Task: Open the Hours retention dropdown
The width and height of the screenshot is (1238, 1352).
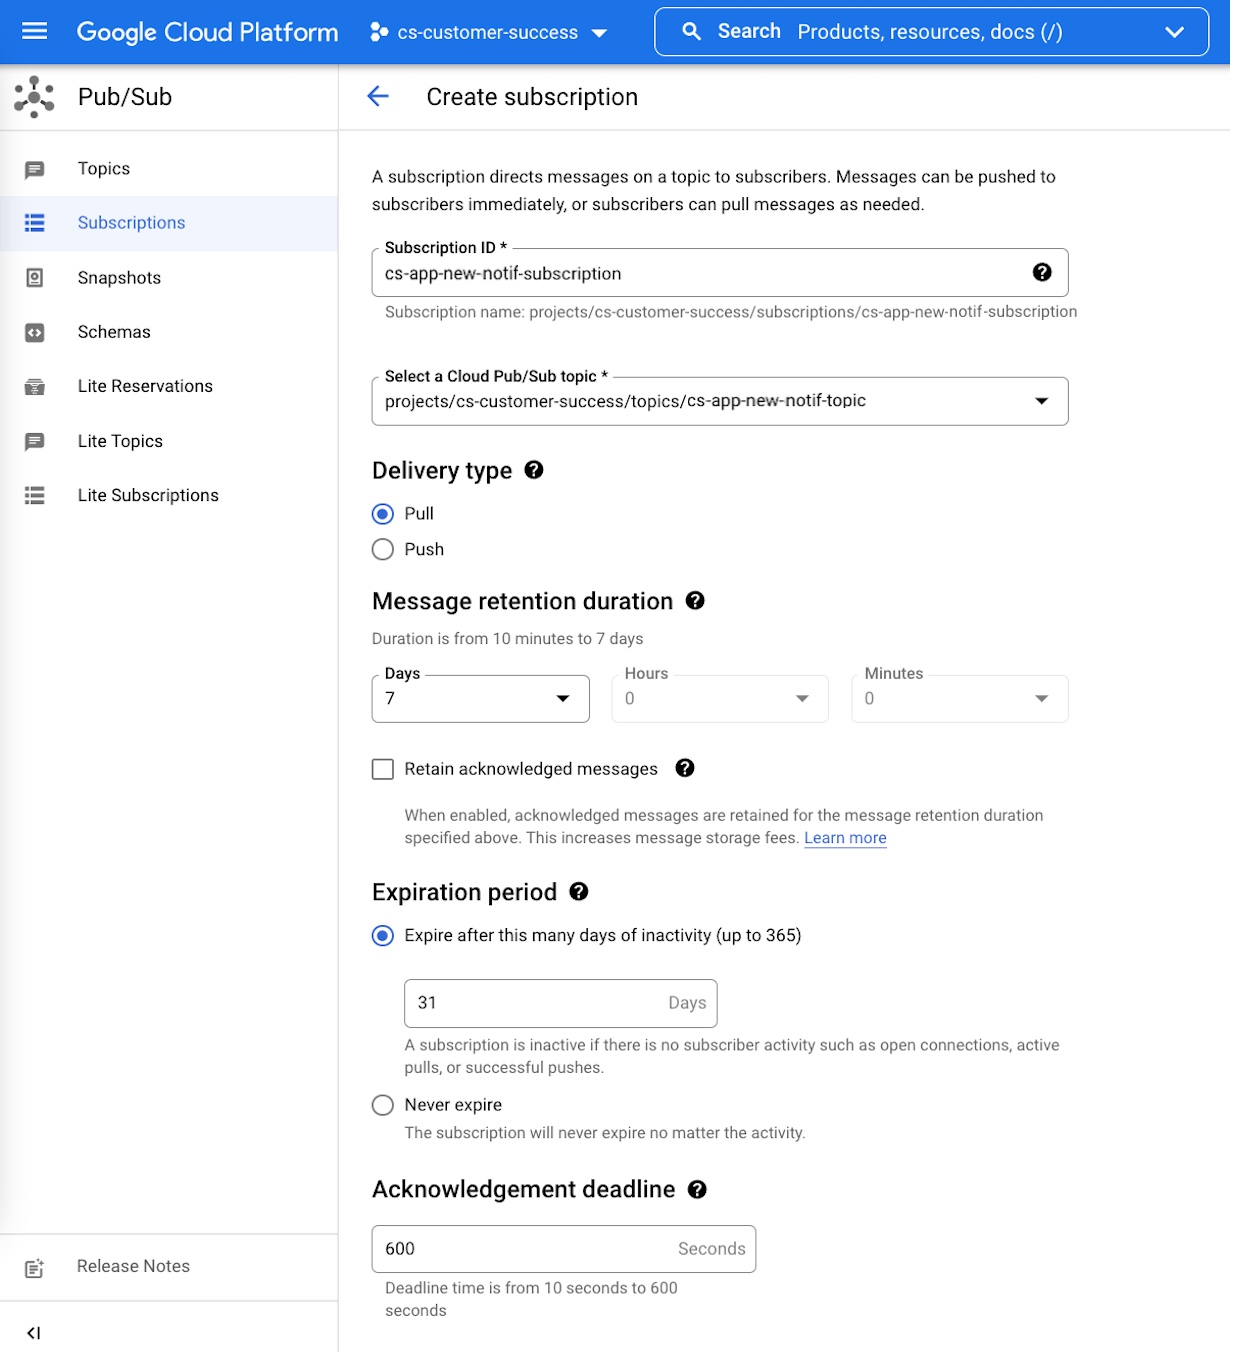Action: coord(720,698)
